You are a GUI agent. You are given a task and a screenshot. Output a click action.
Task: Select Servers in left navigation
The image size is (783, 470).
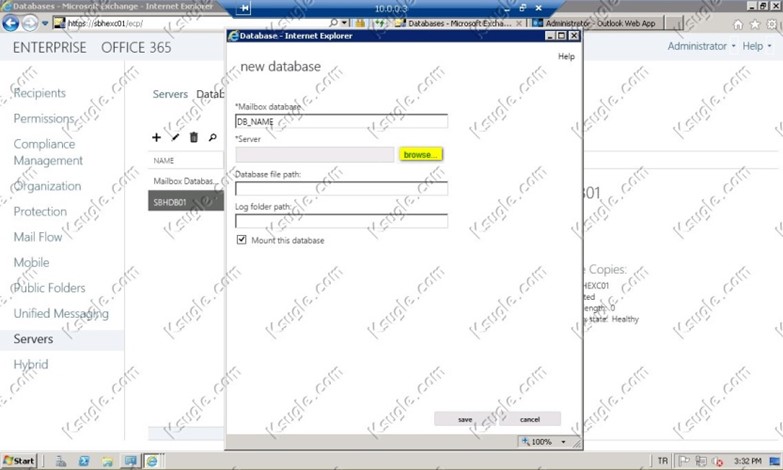click(33, 339)
